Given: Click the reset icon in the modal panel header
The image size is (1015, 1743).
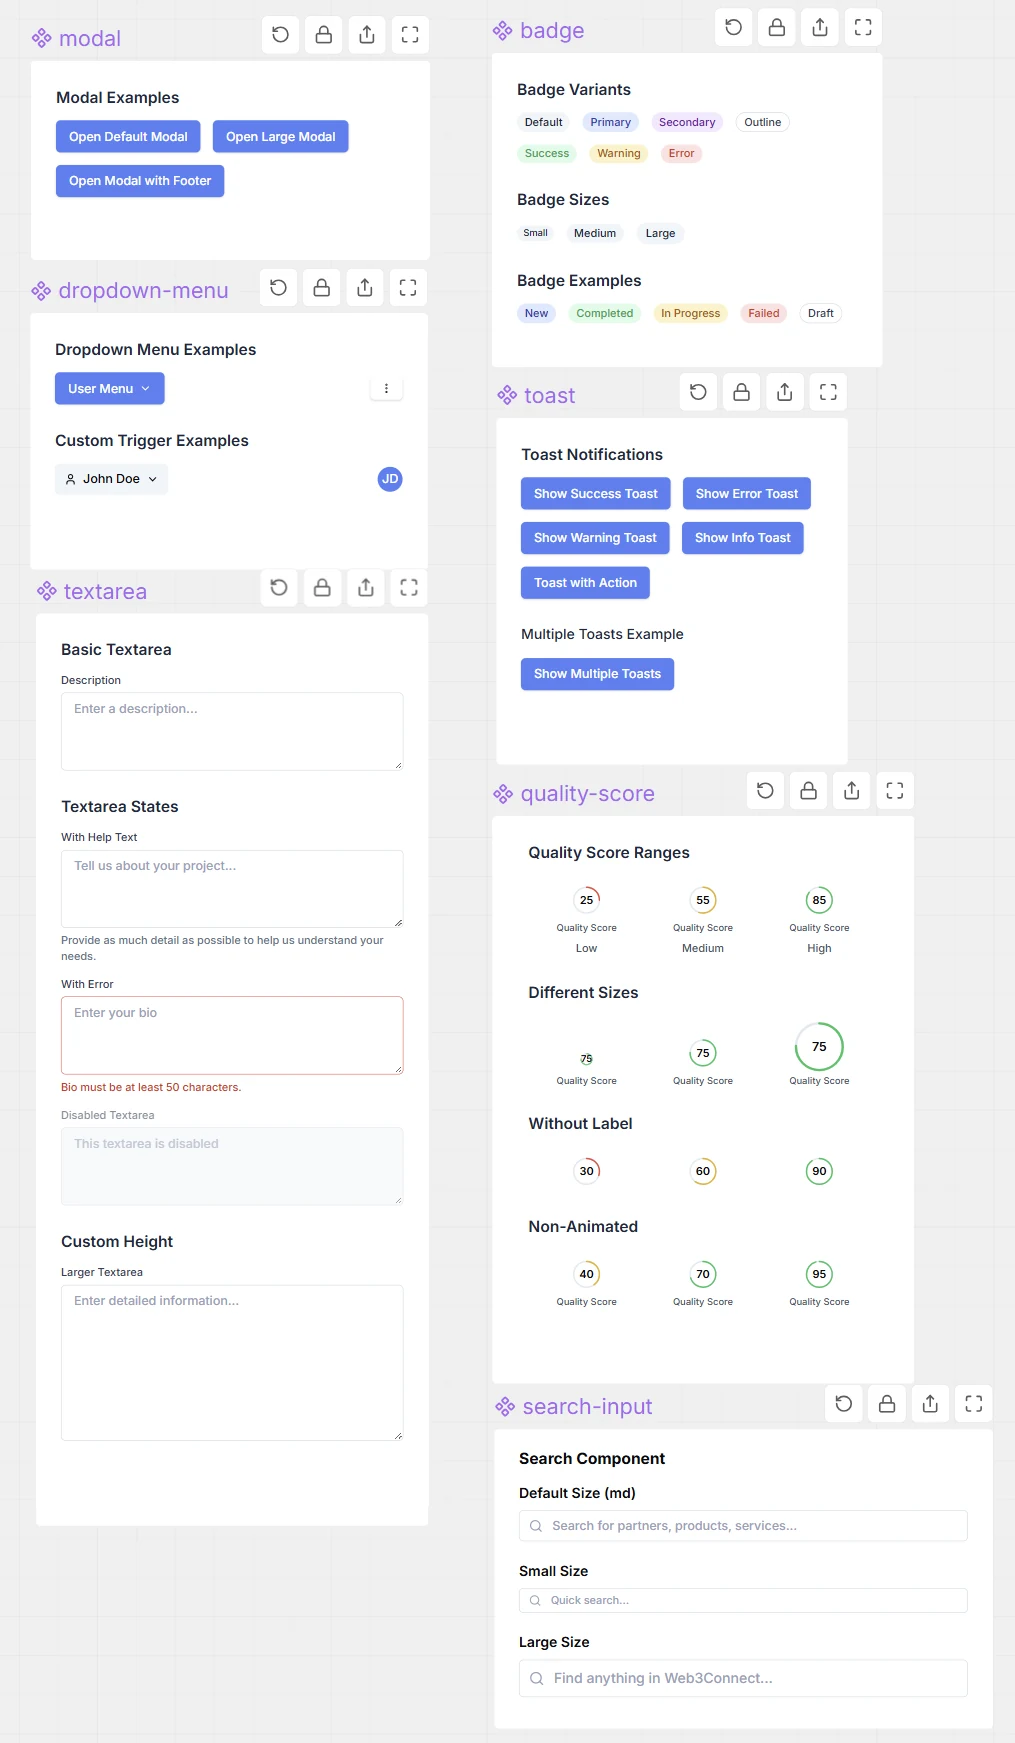Looking at the screenshot, I should click(281, 35).
